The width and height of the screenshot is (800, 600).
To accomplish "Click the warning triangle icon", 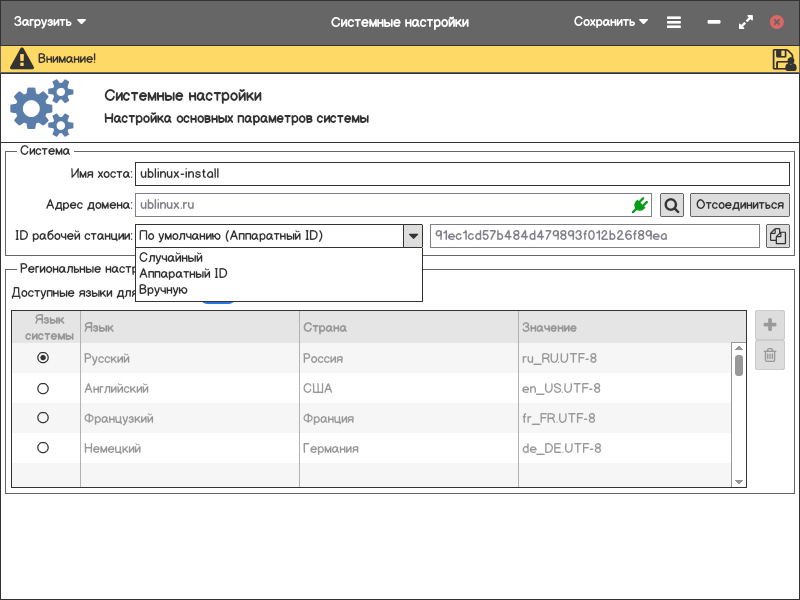I will click(x=21, y=59).
